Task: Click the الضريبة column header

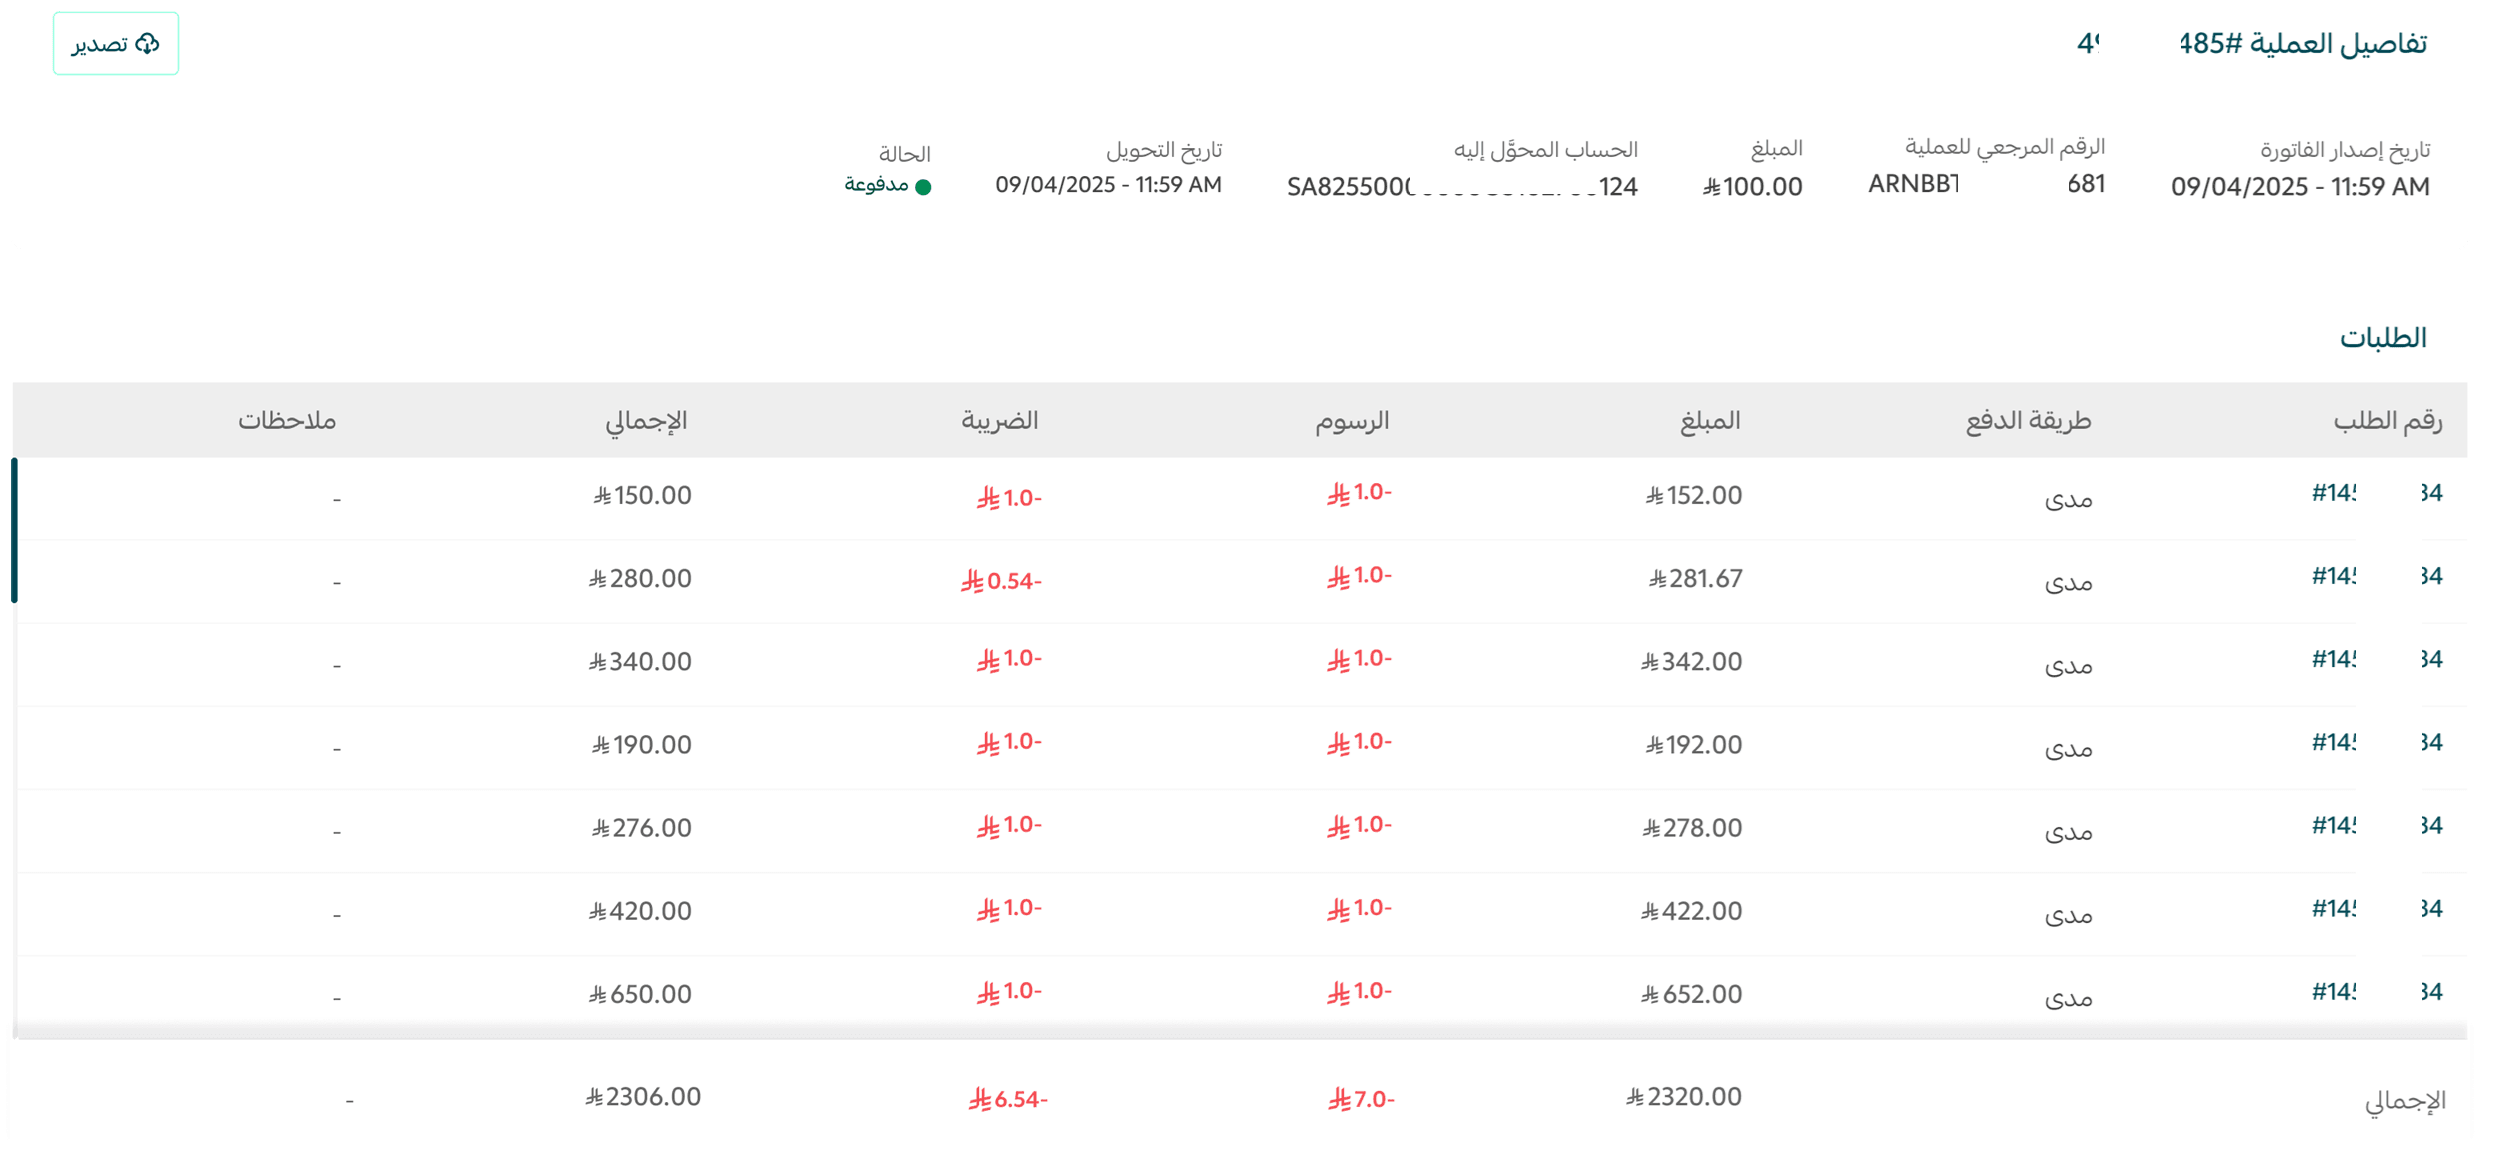Action: click(x=1000, y=421)
